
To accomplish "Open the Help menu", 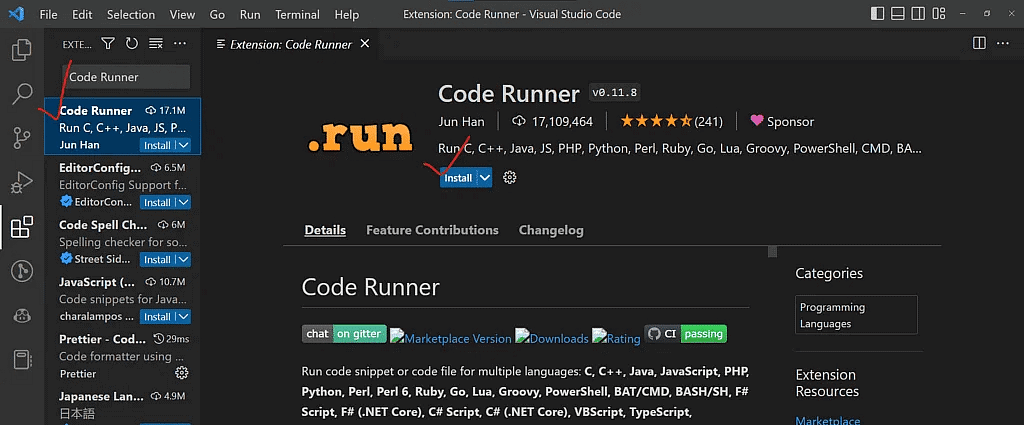I will click(x=347, y=14).
